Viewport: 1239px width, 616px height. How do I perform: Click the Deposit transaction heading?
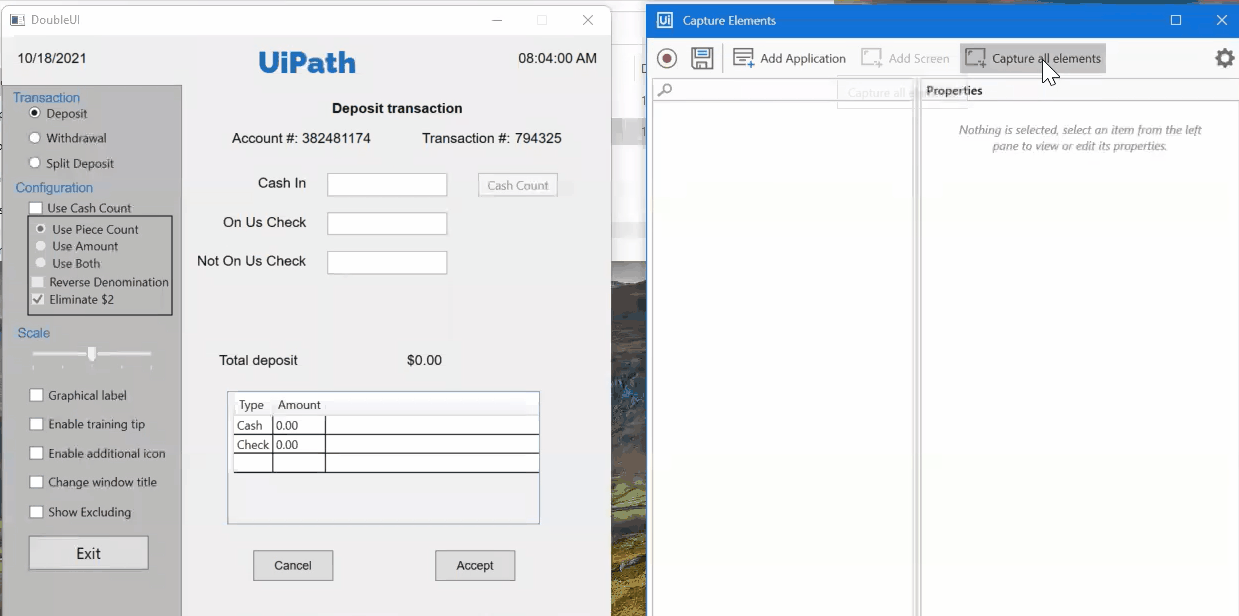(397, 108)
